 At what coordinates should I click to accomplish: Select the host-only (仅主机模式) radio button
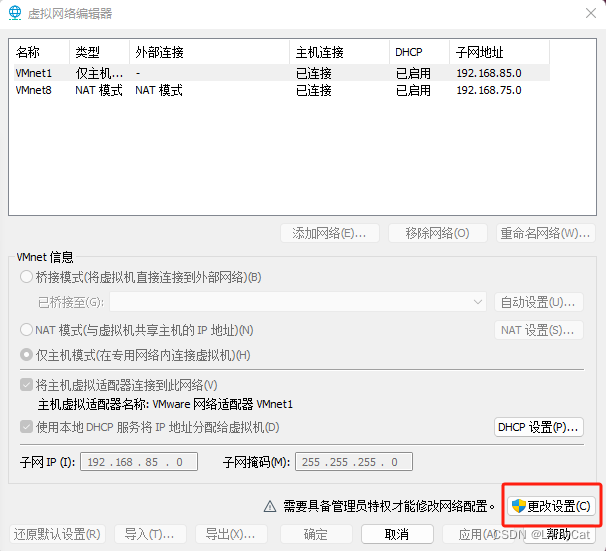click(x=26, y=355)
